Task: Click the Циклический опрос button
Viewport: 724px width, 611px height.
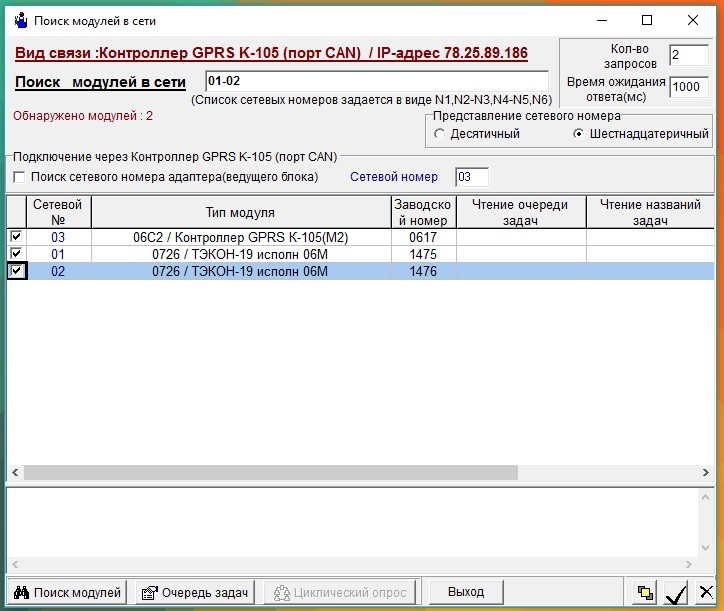Action: tap(340, 592)
